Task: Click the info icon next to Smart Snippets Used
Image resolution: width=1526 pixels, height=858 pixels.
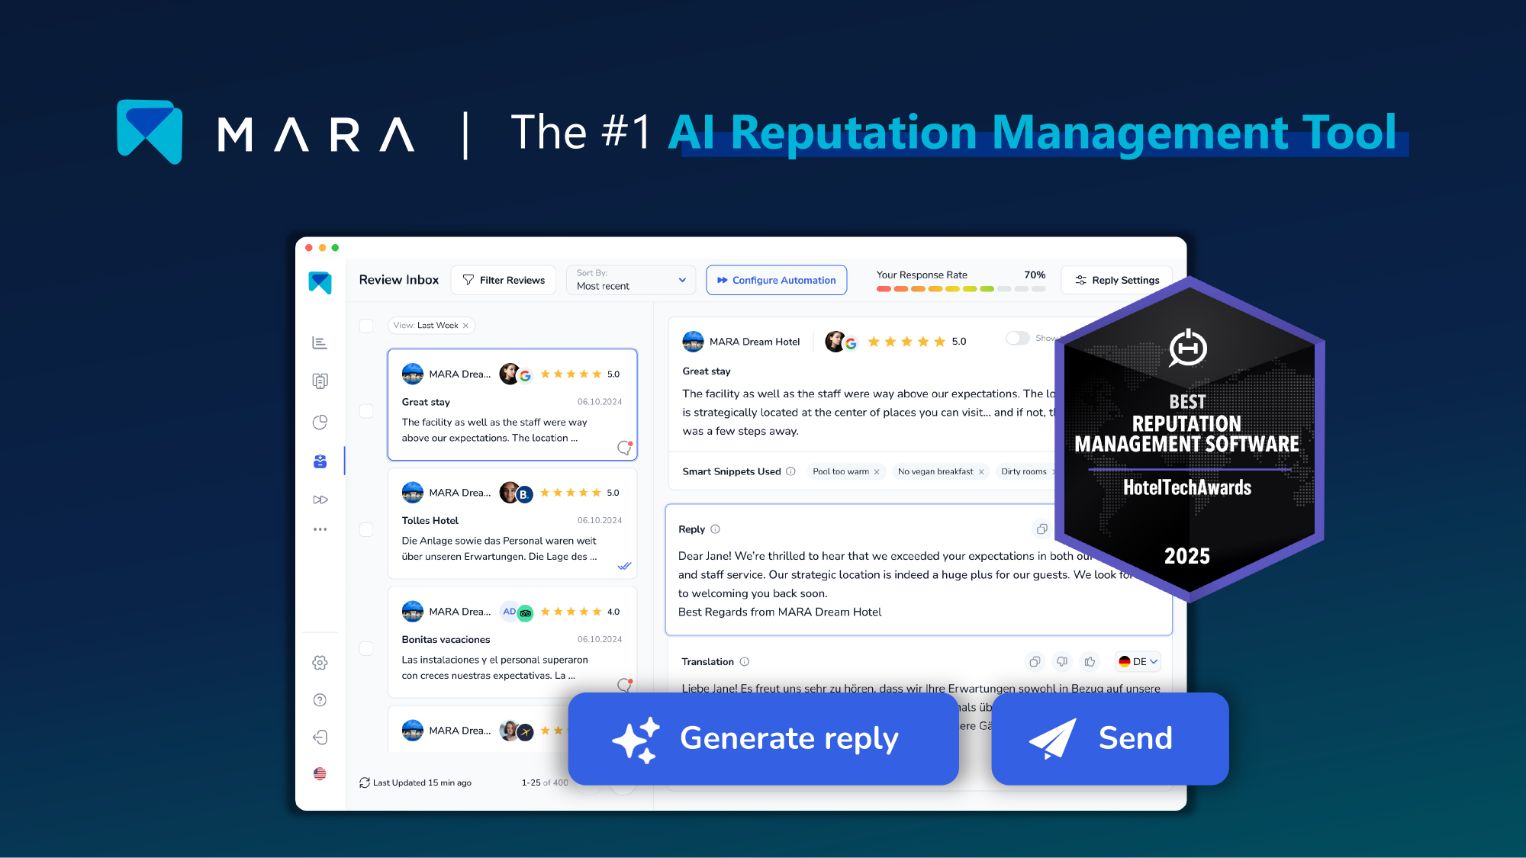Action: coord(791,471)
